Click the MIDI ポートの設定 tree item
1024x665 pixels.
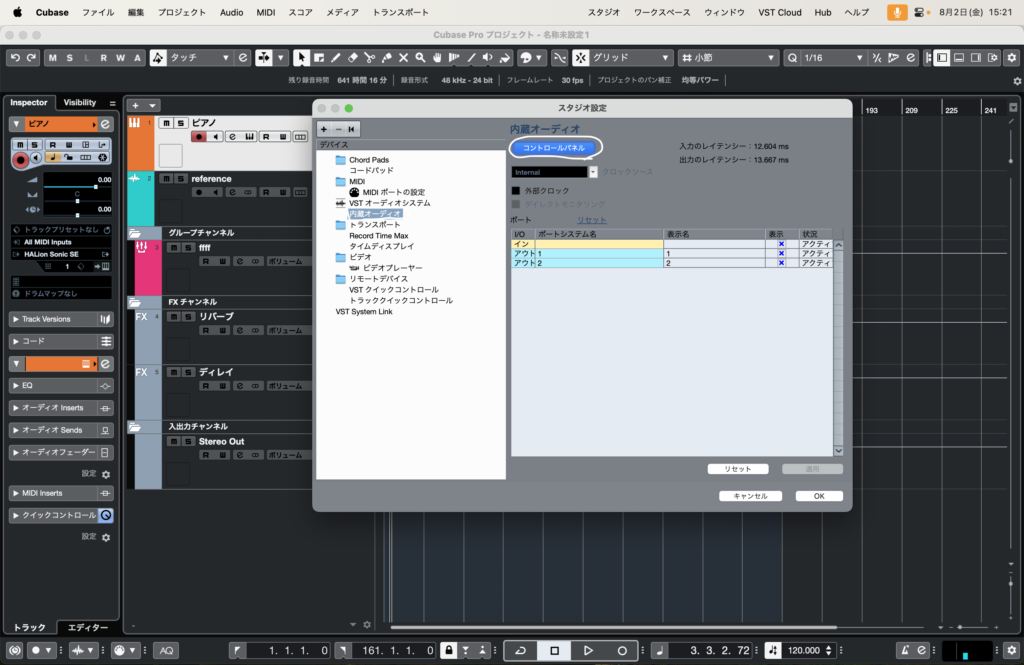tap(393, 192)
